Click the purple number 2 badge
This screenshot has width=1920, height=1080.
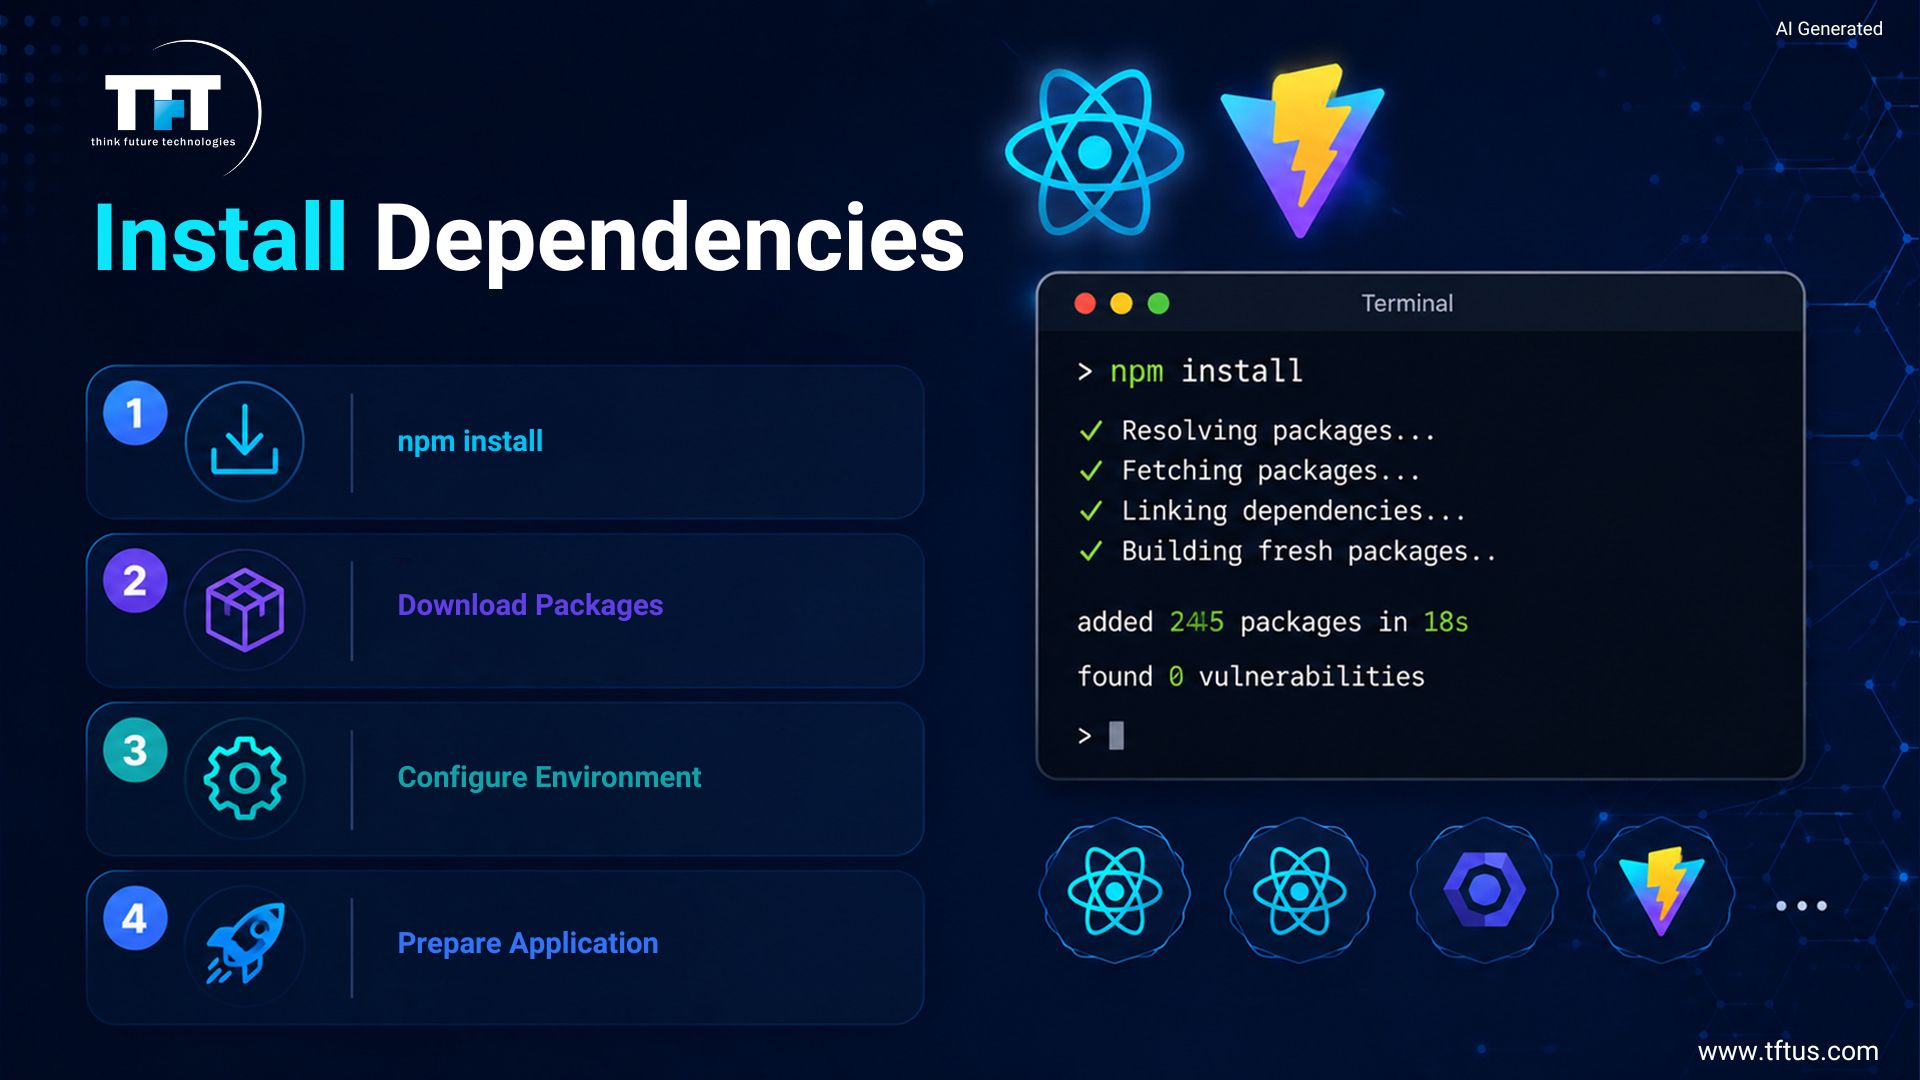pyautogui.click(x=135, y=581)
